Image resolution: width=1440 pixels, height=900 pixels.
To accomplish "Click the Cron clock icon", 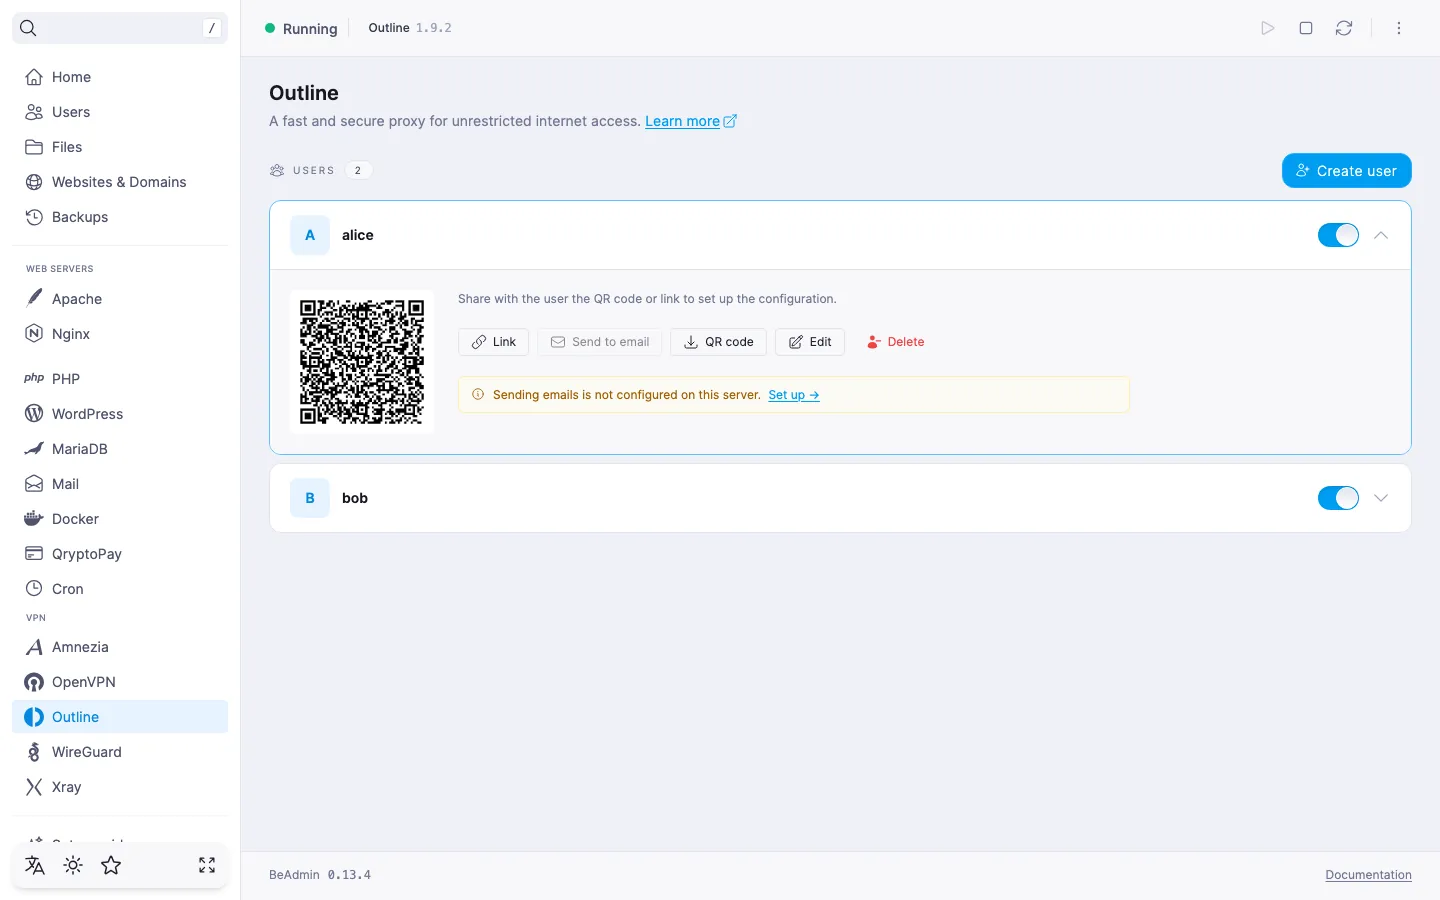I will tap(34, 589).
